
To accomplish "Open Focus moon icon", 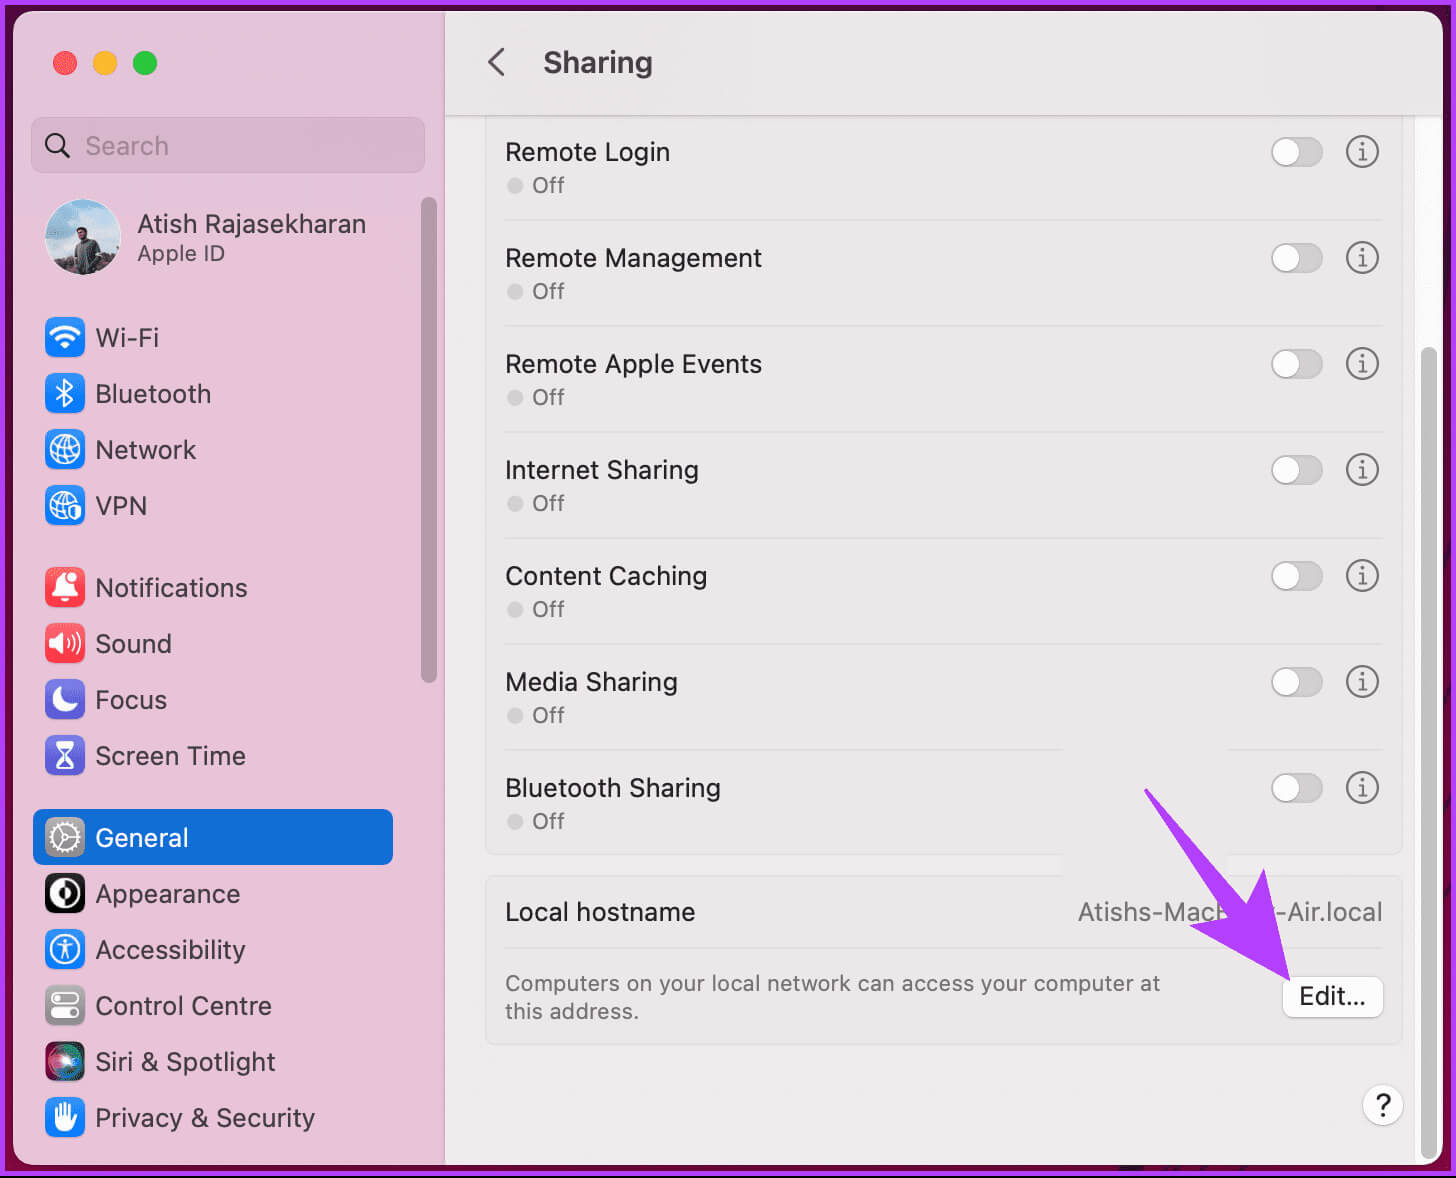I will tap(65, 700).
